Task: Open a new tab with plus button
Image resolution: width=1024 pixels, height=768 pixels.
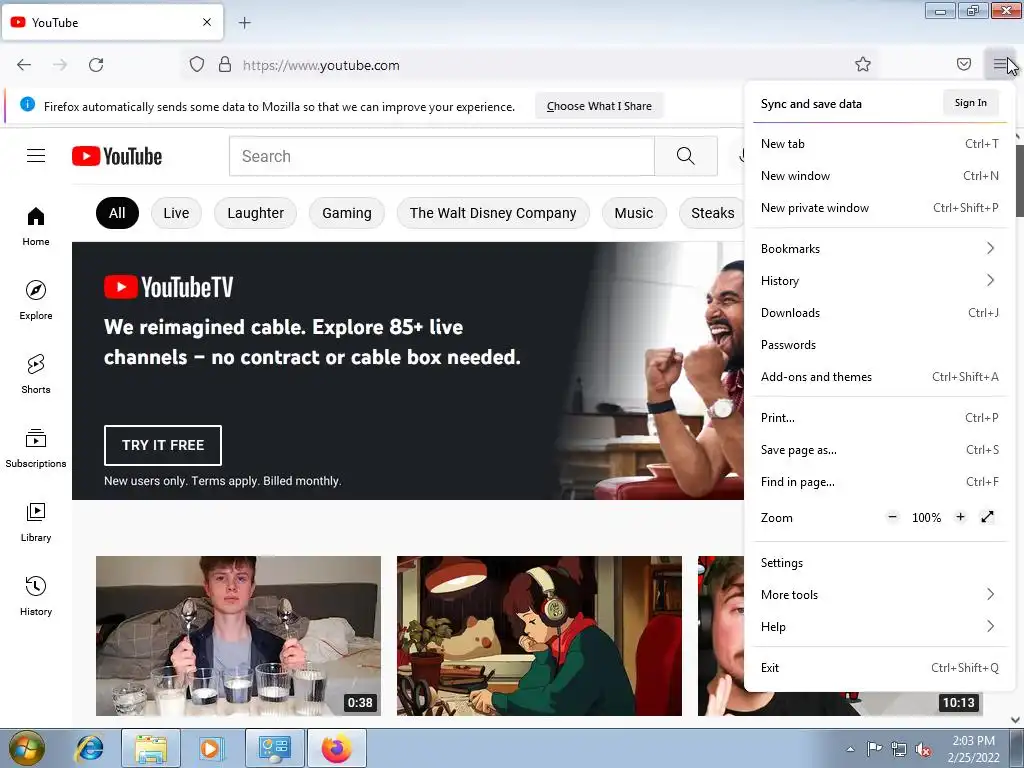Action: click(244, 23)
